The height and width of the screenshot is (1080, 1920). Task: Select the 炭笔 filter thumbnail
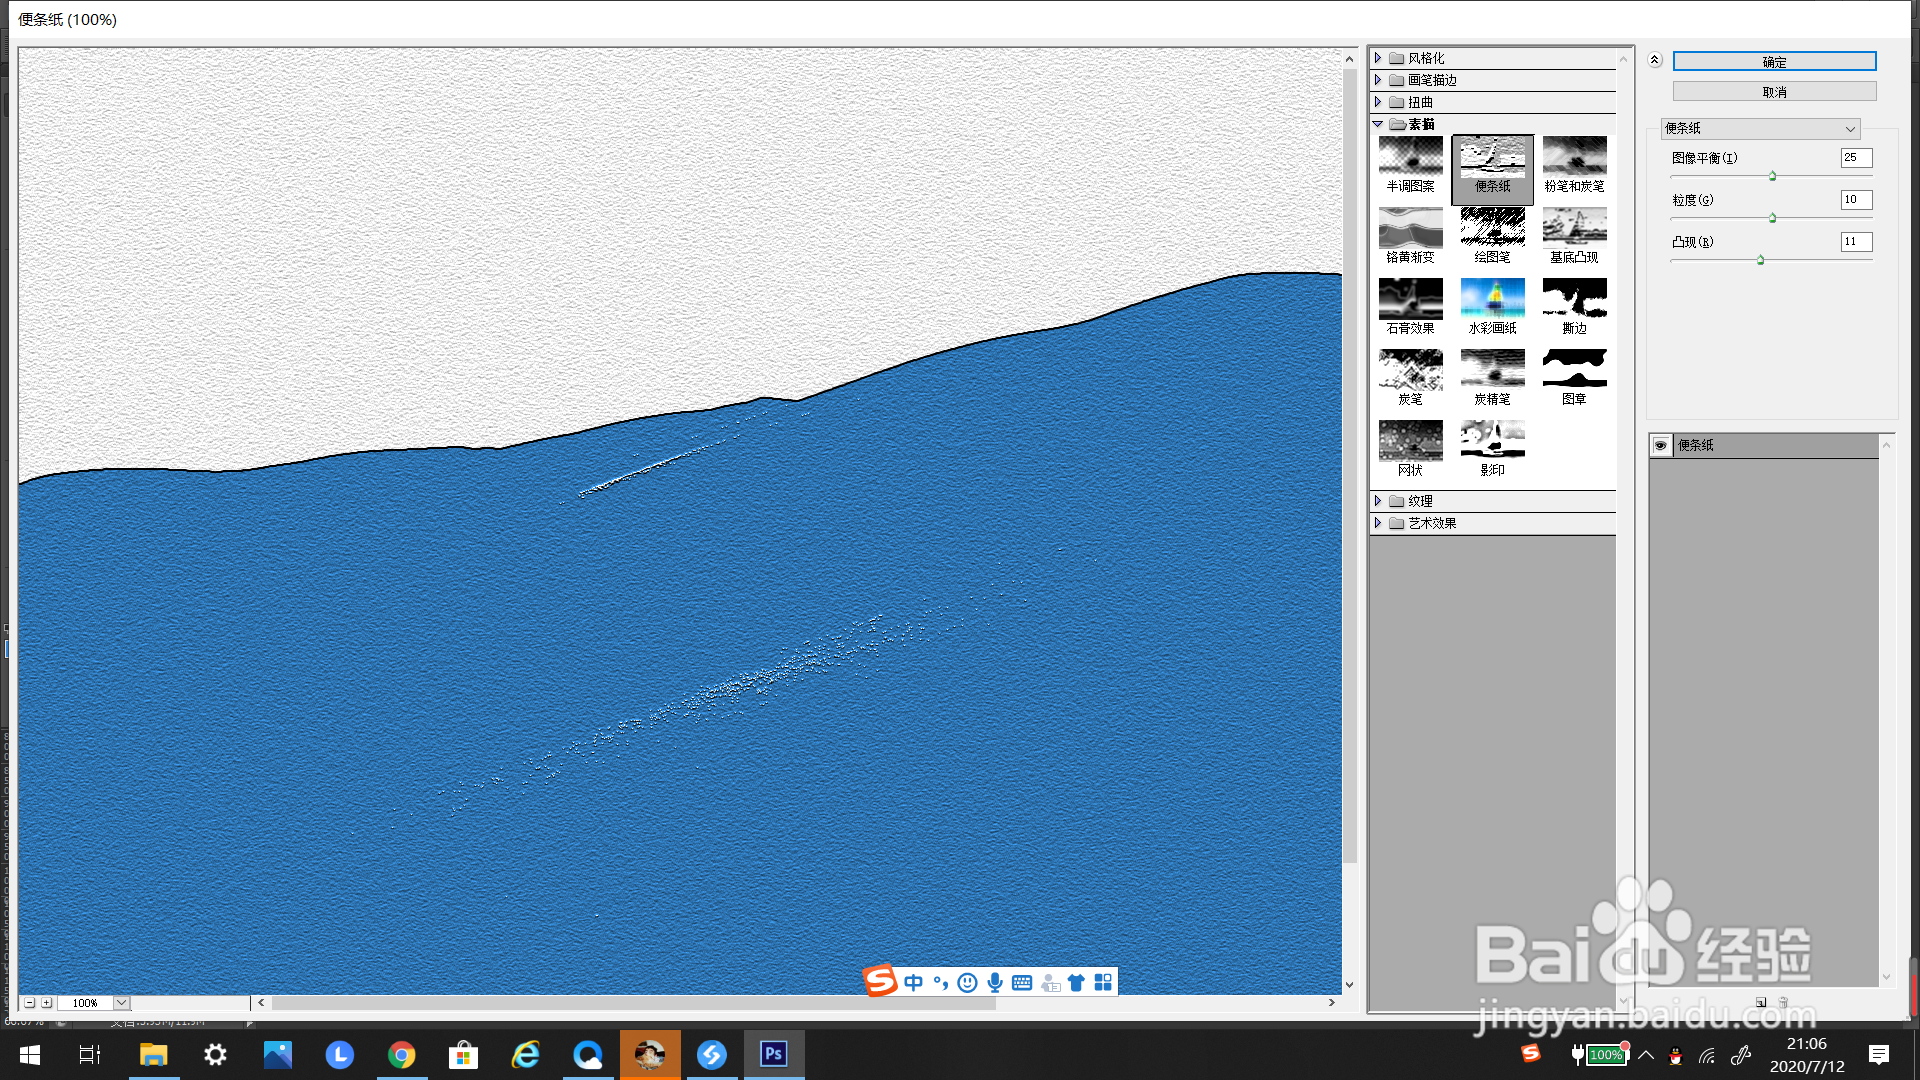[x=1410, y=370]
